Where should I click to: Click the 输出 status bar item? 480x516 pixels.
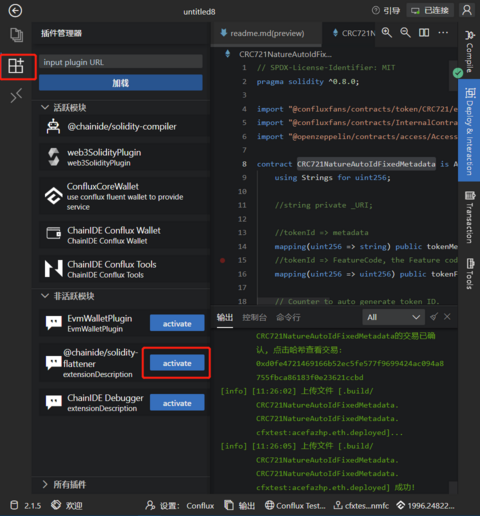(x=240, y=506)
